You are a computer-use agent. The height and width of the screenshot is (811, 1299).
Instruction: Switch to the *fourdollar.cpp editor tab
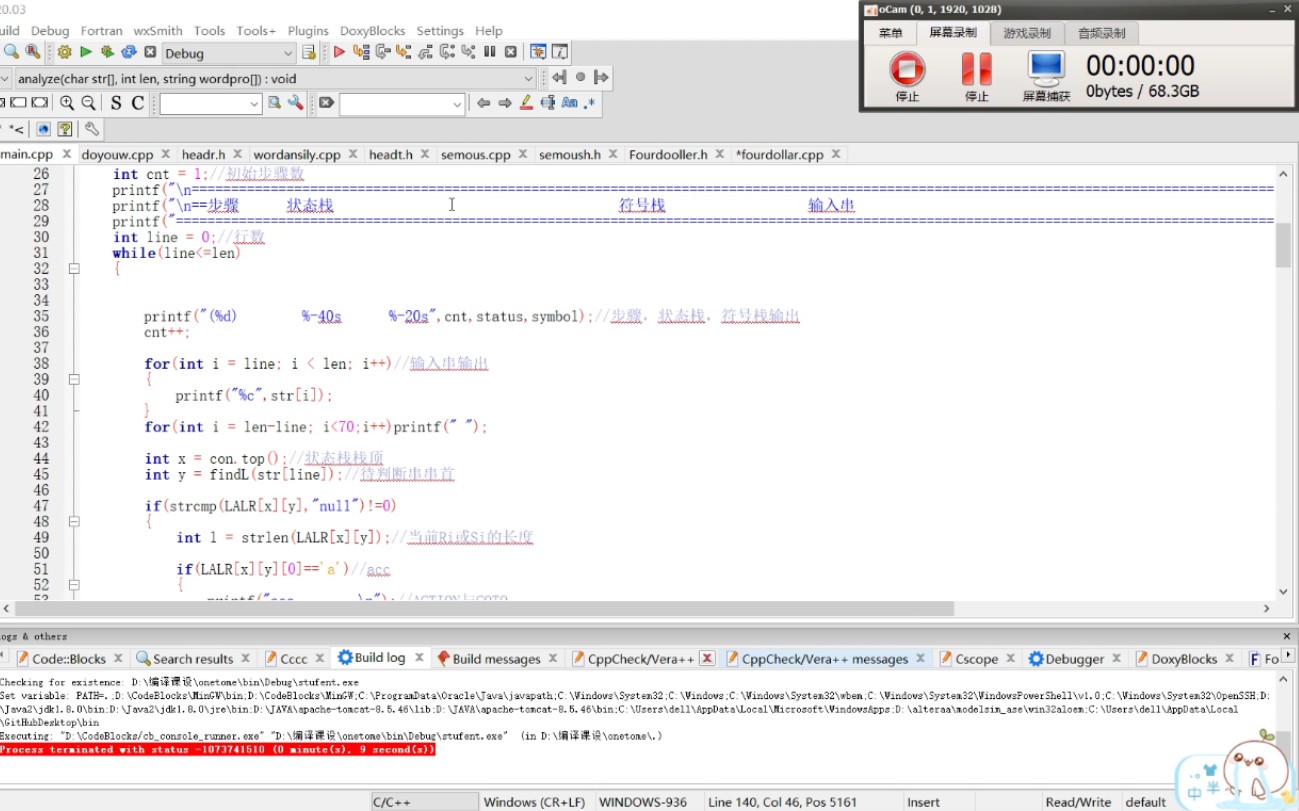(779, 155)
